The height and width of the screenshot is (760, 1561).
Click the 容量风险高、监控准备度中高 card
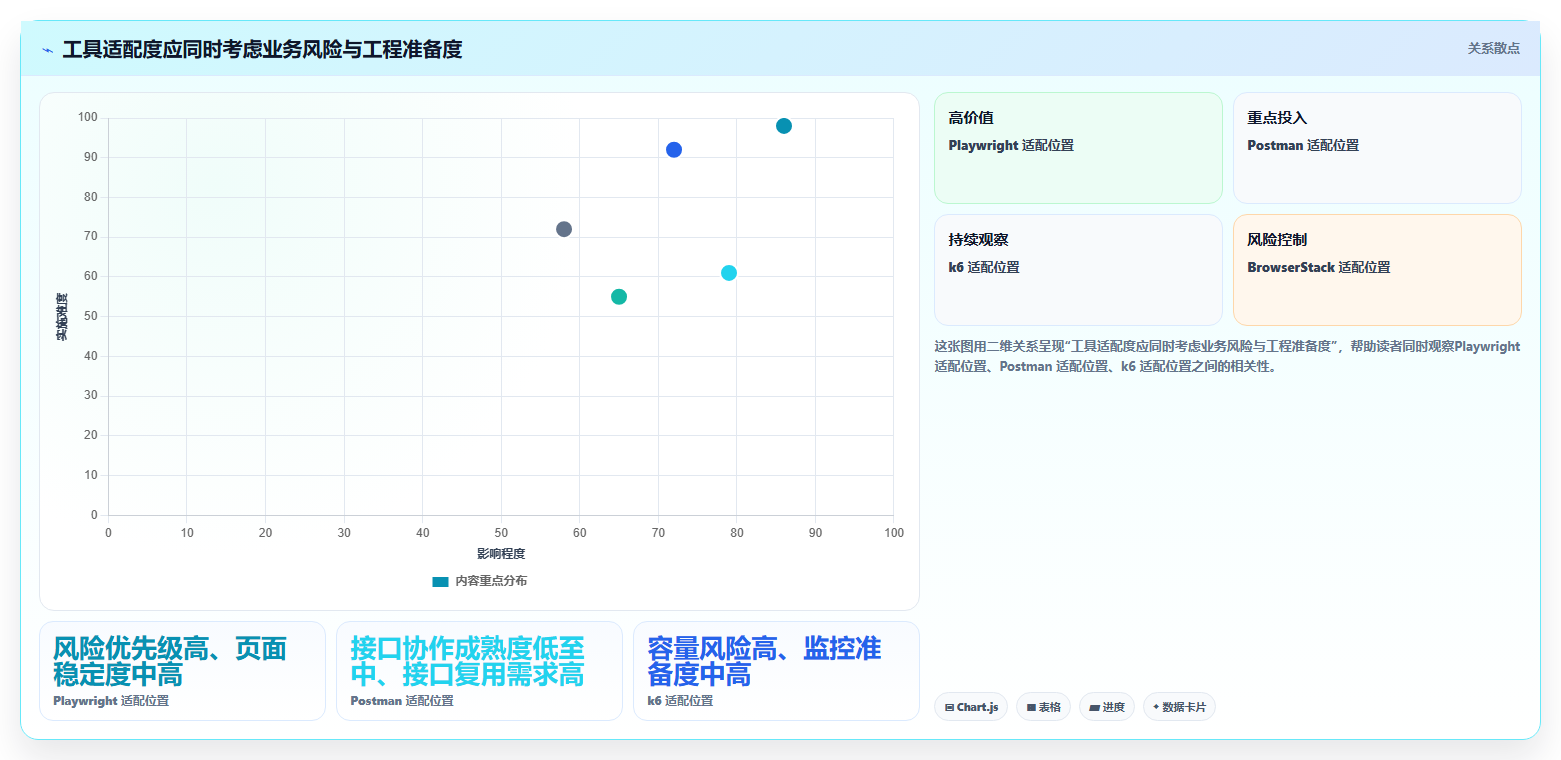[776, 671]
